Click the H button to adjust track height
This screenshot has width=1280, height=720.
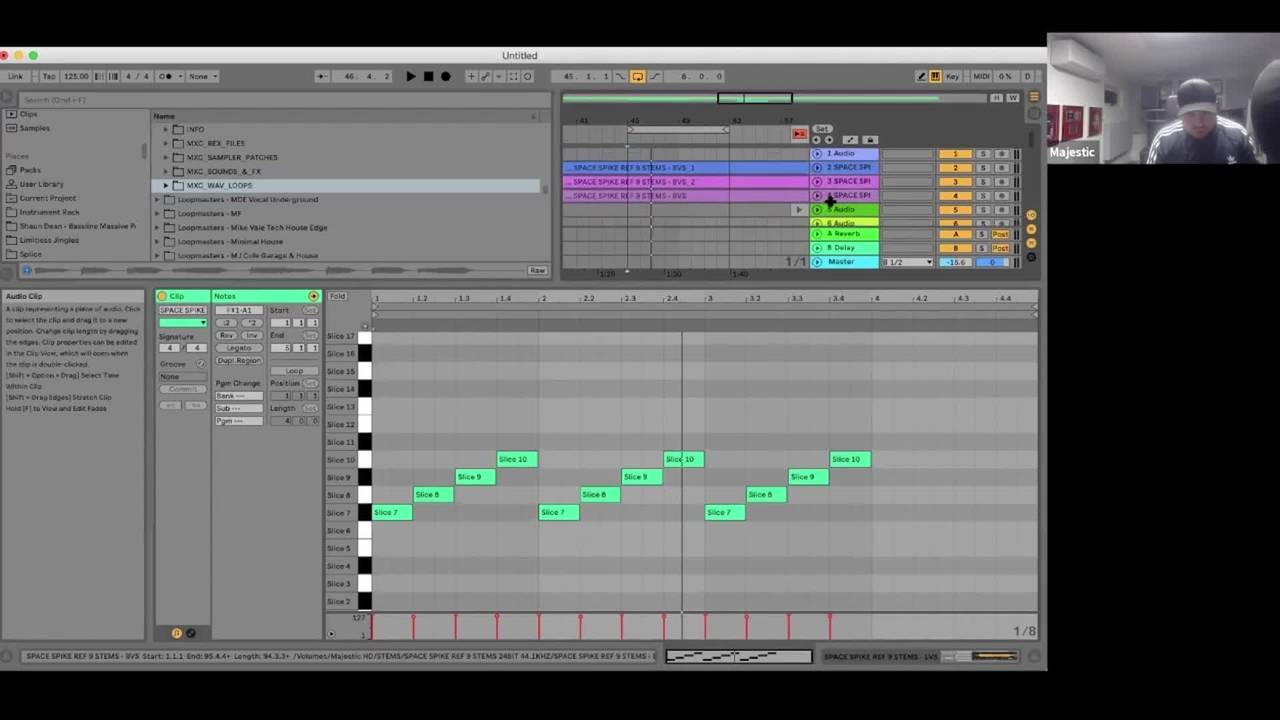coord(996,98)
